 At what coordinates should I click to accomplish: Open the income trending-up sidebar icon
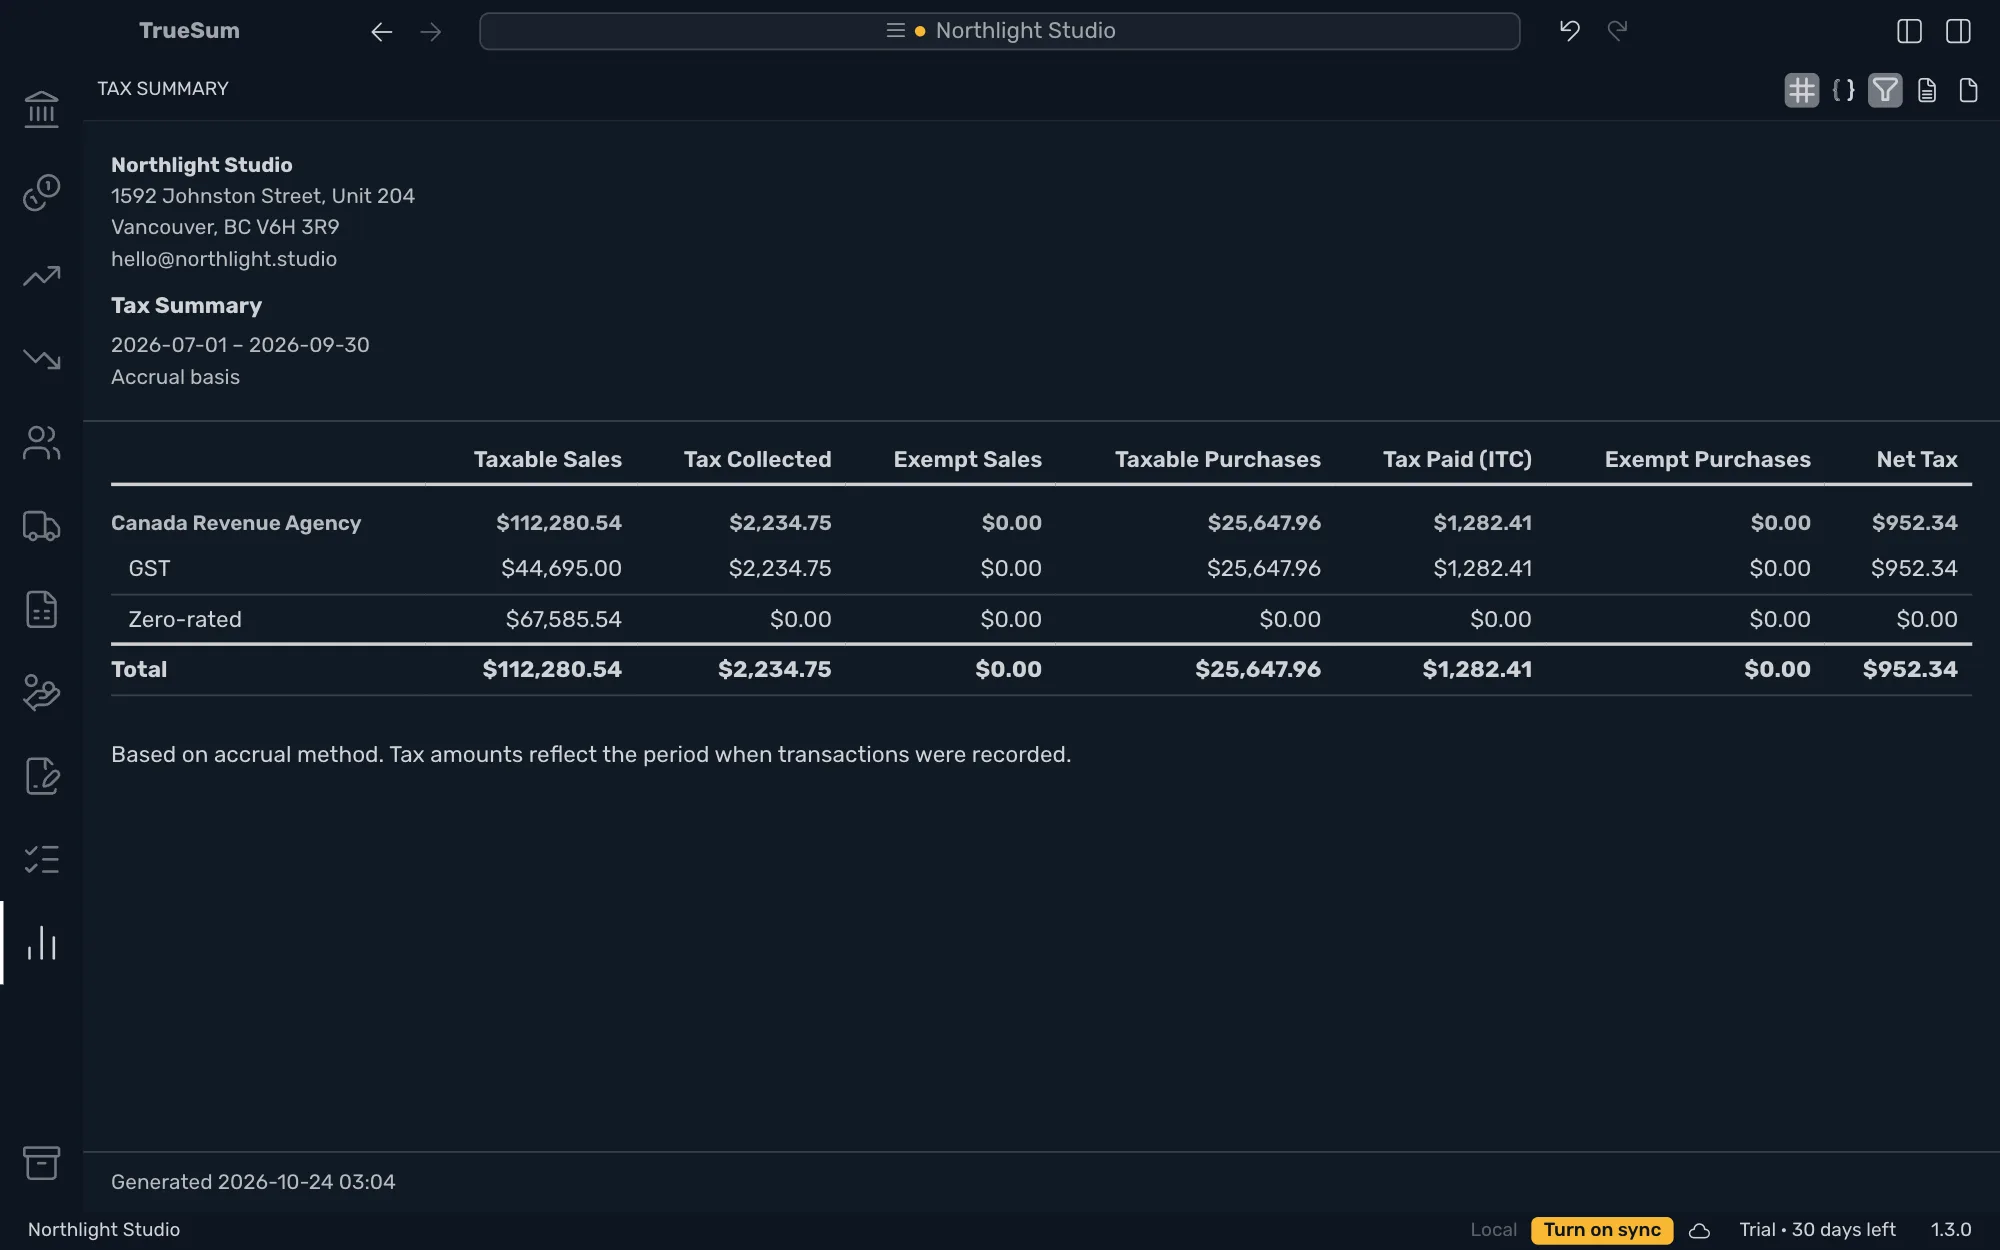[41, 276]
